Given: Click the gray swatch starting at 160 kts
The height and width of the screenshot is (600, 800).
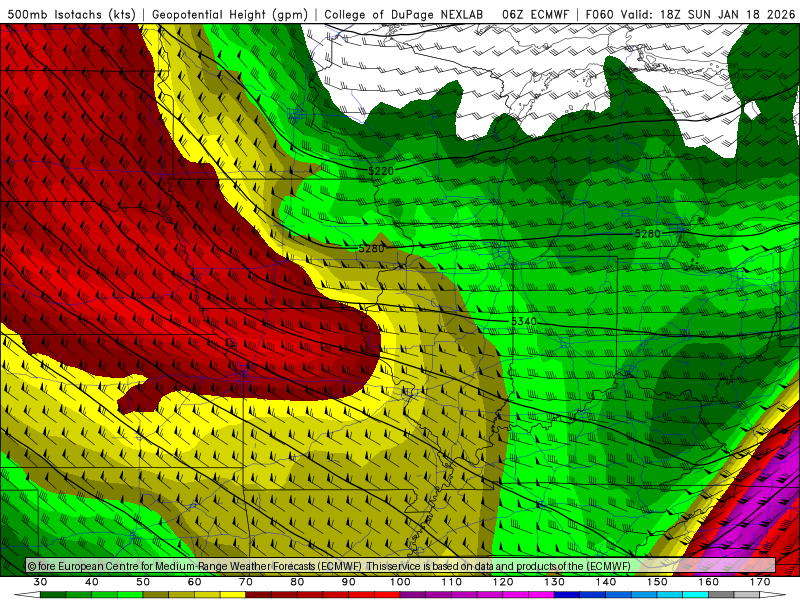Looking at the screenshot, I should [x=721, y=595].
